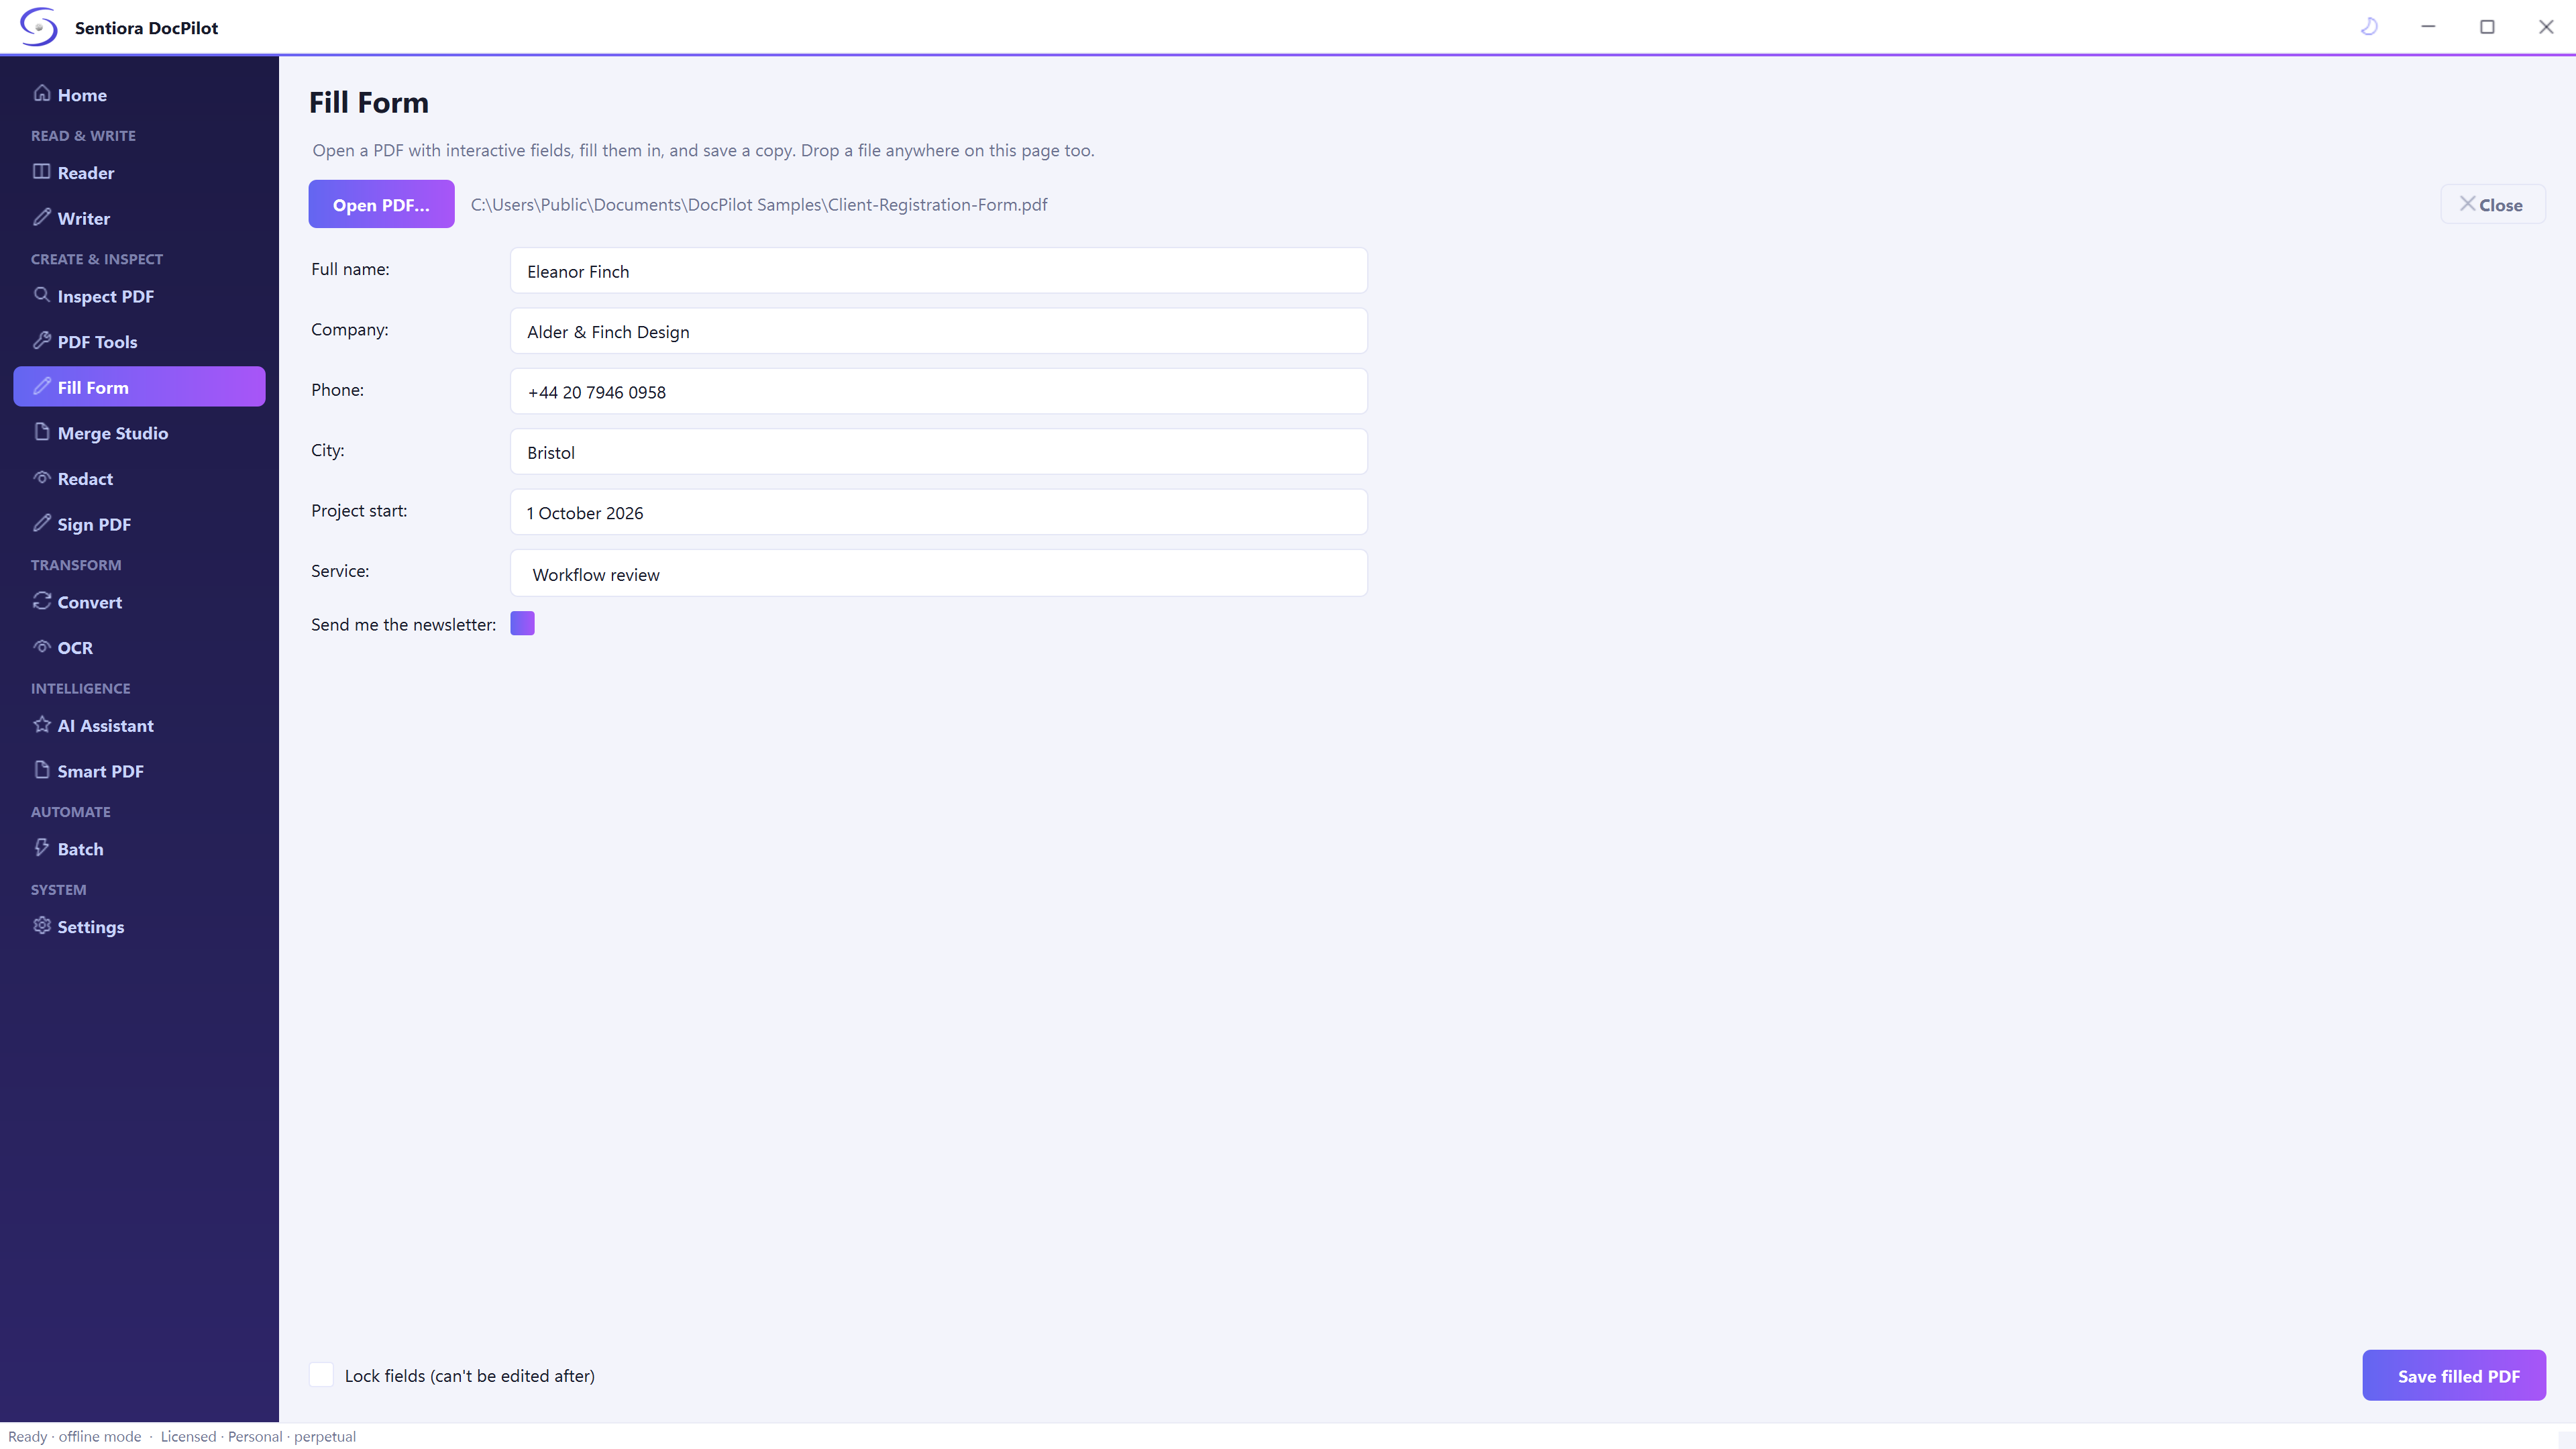
Task: Navigate to the Convert page
Action: 139,602
